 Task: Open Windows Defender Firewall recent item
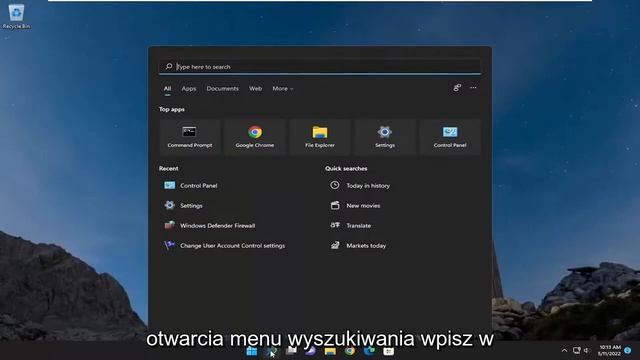tap(209, 225)
